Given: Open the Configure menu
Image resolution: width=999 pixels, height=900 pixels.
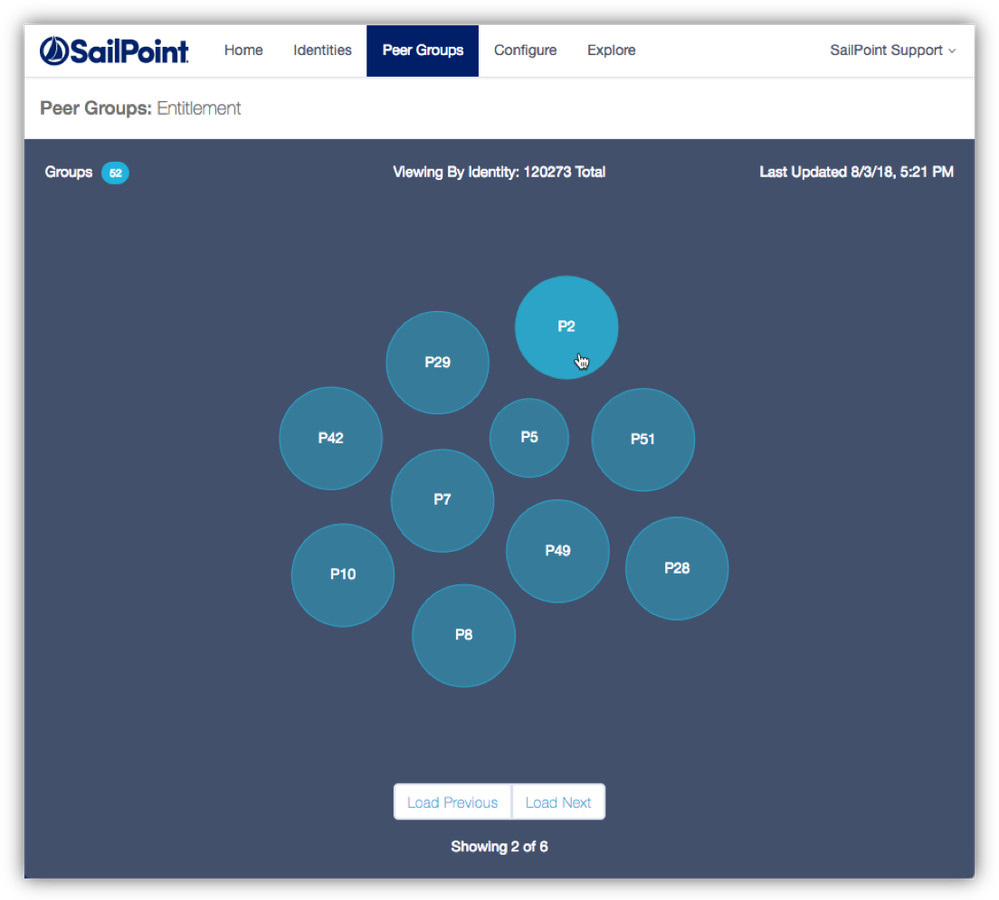Looking at the screenshot, I should (525, 51).
